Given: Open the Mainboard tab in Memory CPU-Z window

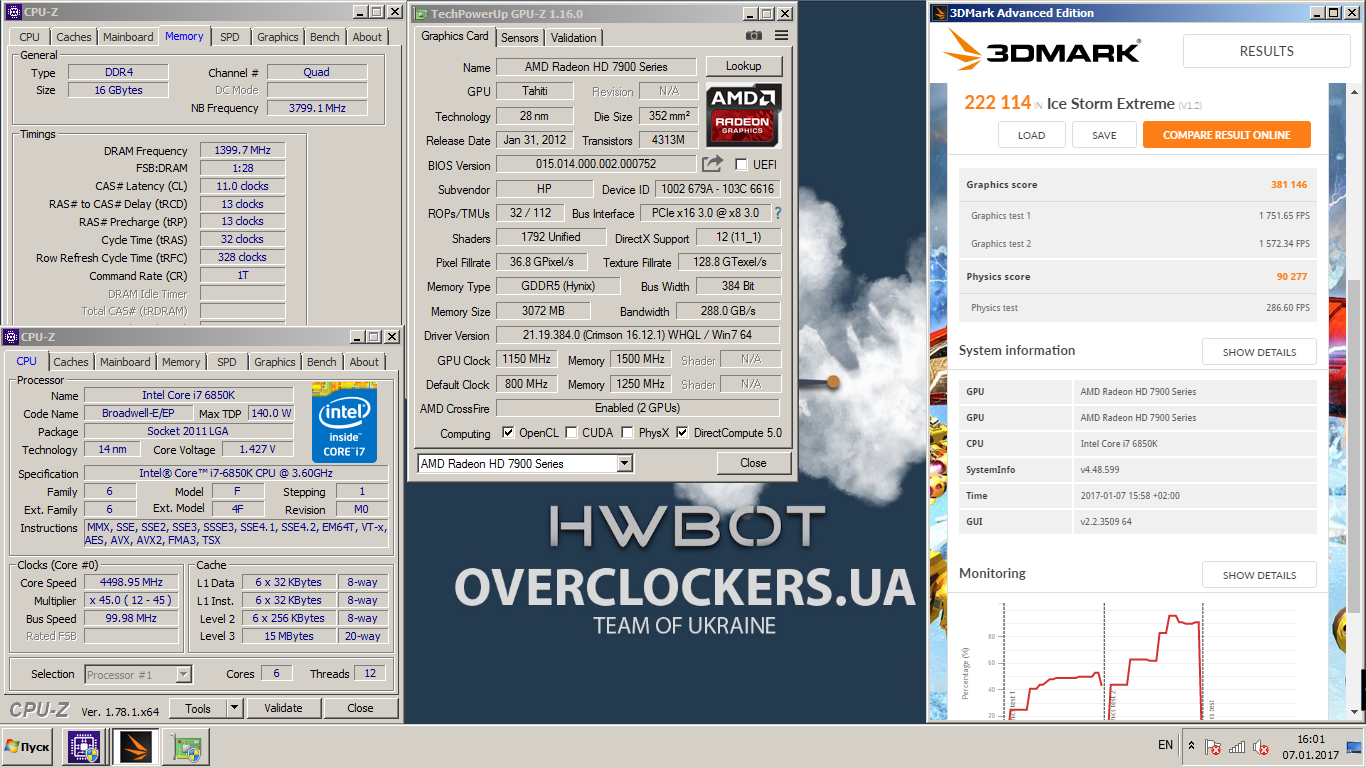Looking at the screenshot, I should 128,37.
